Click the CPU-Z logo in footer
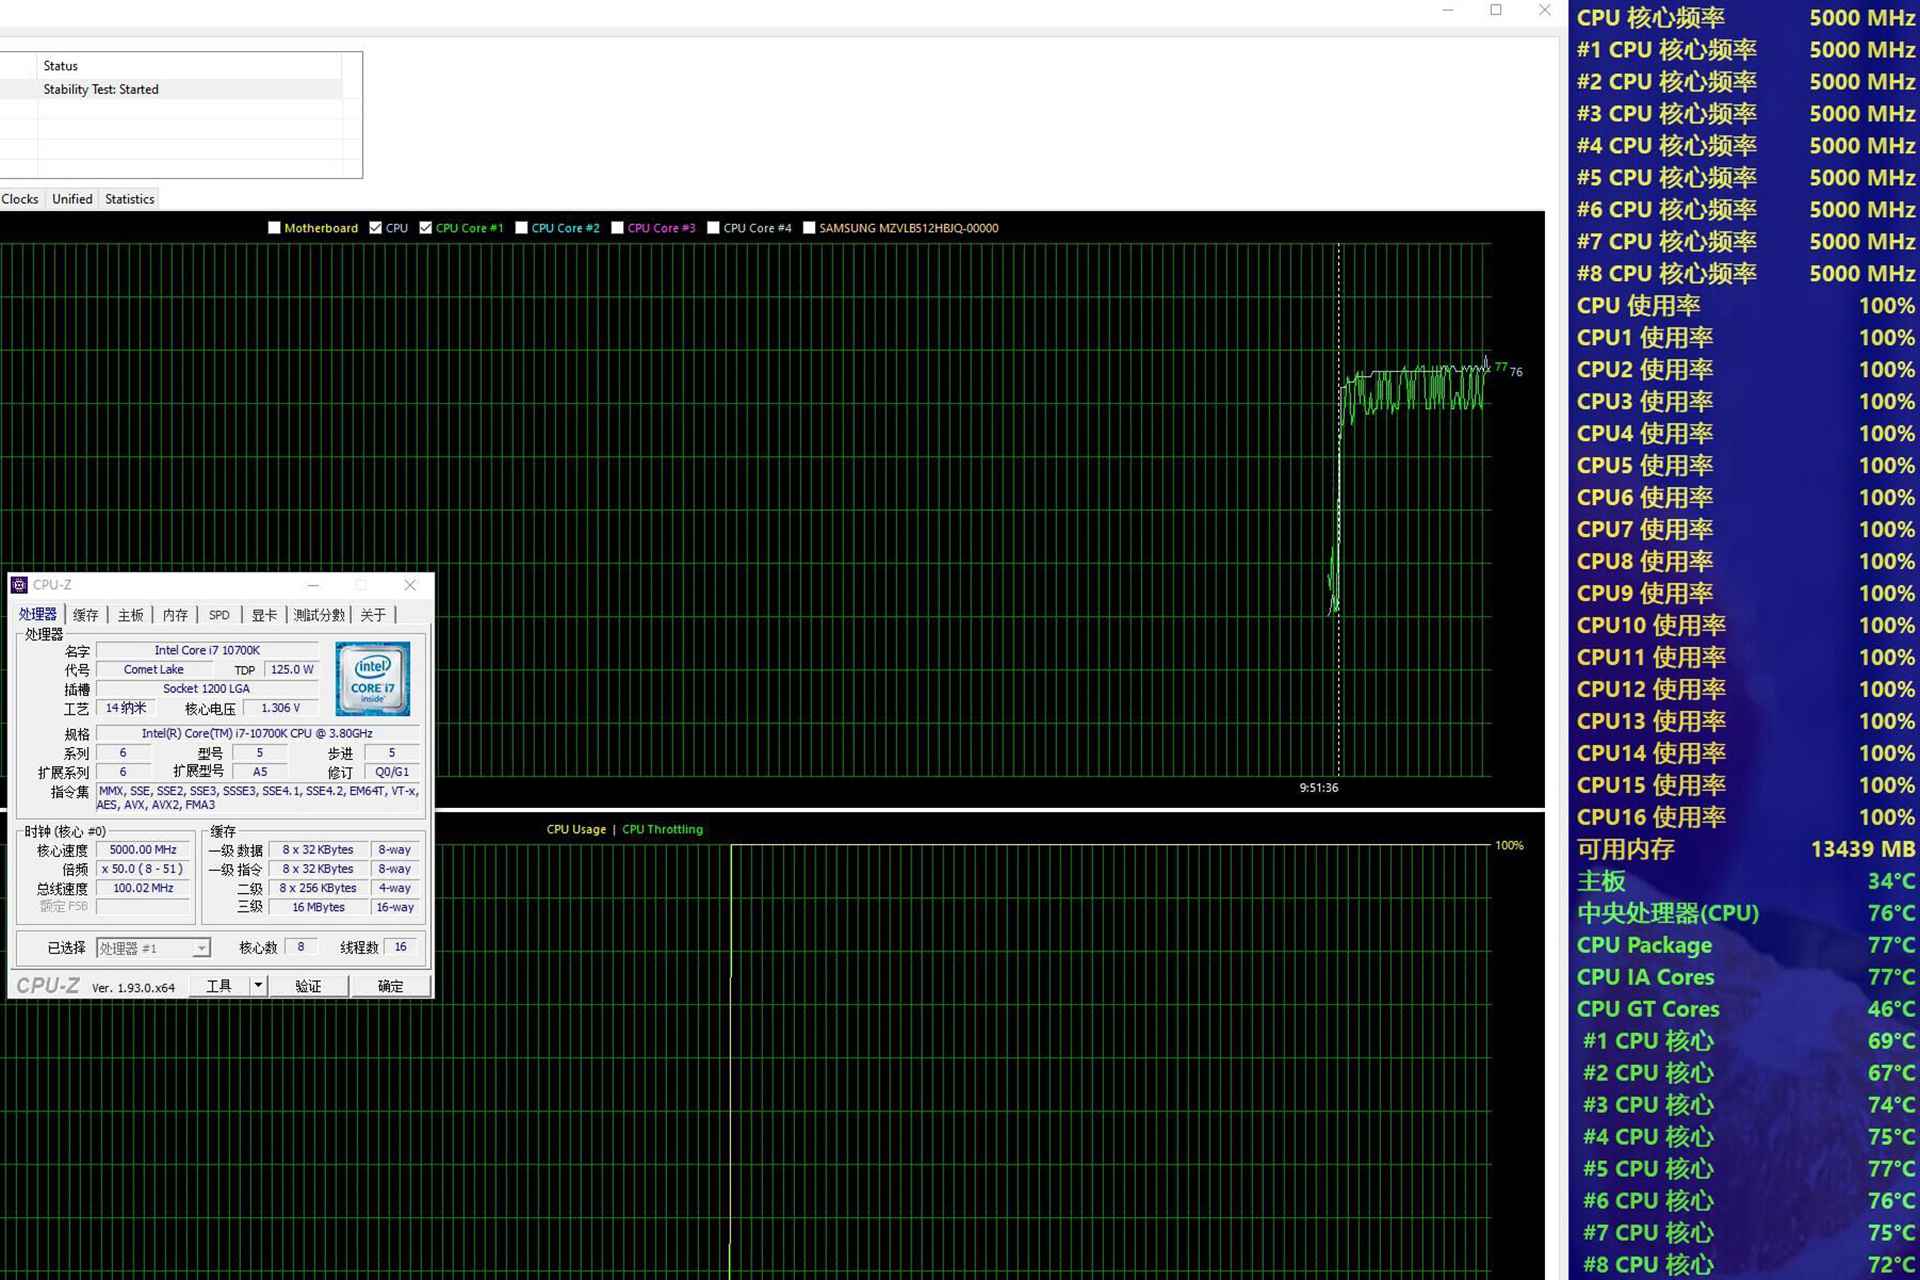Image resolution: width=1920 pixels, height=1280 pixels. pyautogui.click(x=48, y=986)
